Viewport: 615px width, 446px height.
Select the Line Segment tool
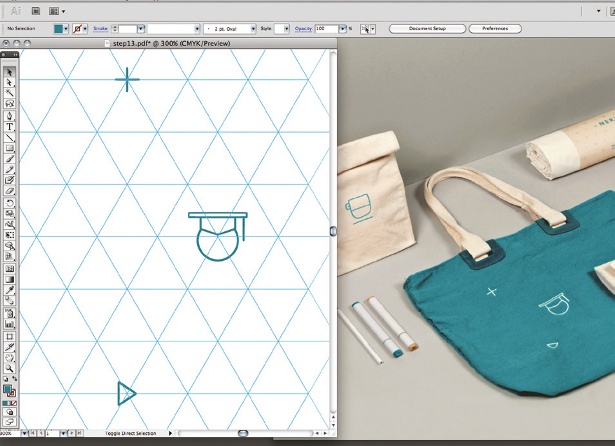click(9, 138)
